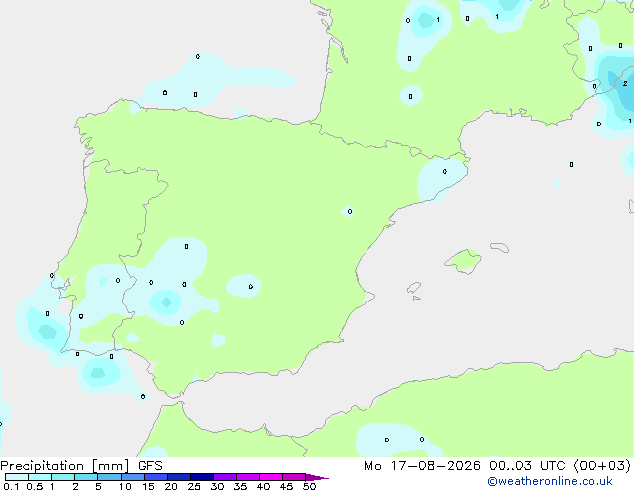Viewport: 634px width, 490px height.
Task: Pick the 1 to 2 mm legend swatch
Action: pos(63,477)
